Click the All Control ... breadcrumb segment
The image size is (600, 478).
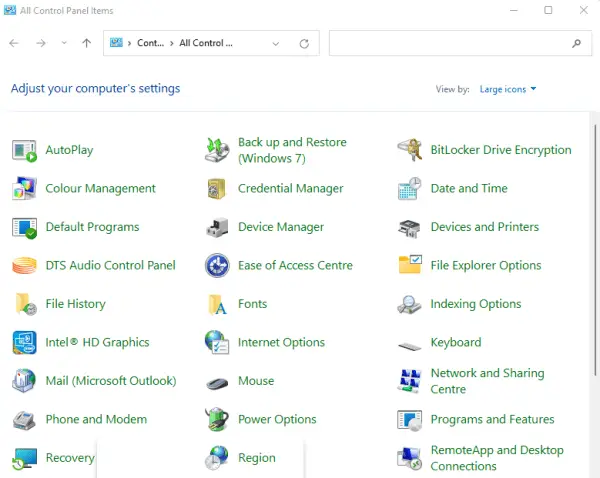tap(206, 43)
